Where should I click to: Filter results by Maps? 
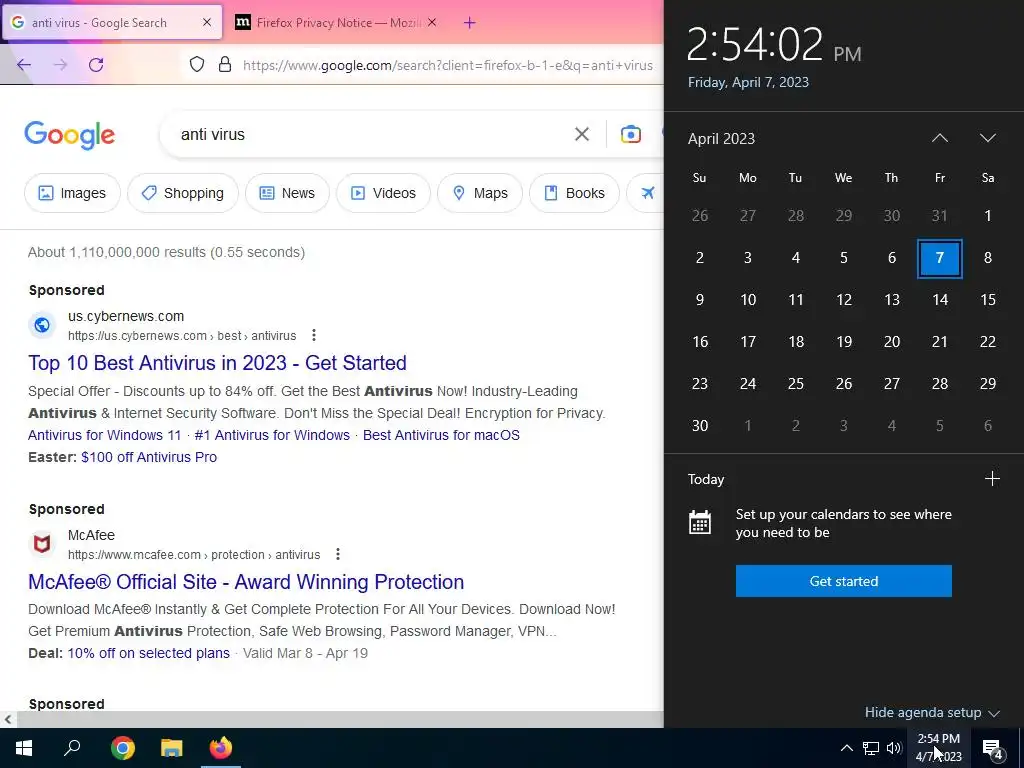tap(480, 193)
